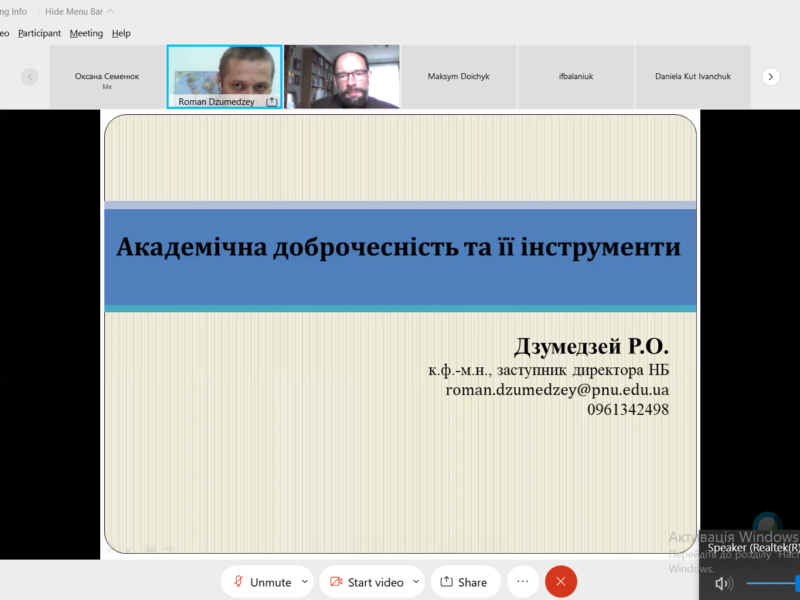Open the Help menu
Screen dimensions: 800x600
pos(121,33)
